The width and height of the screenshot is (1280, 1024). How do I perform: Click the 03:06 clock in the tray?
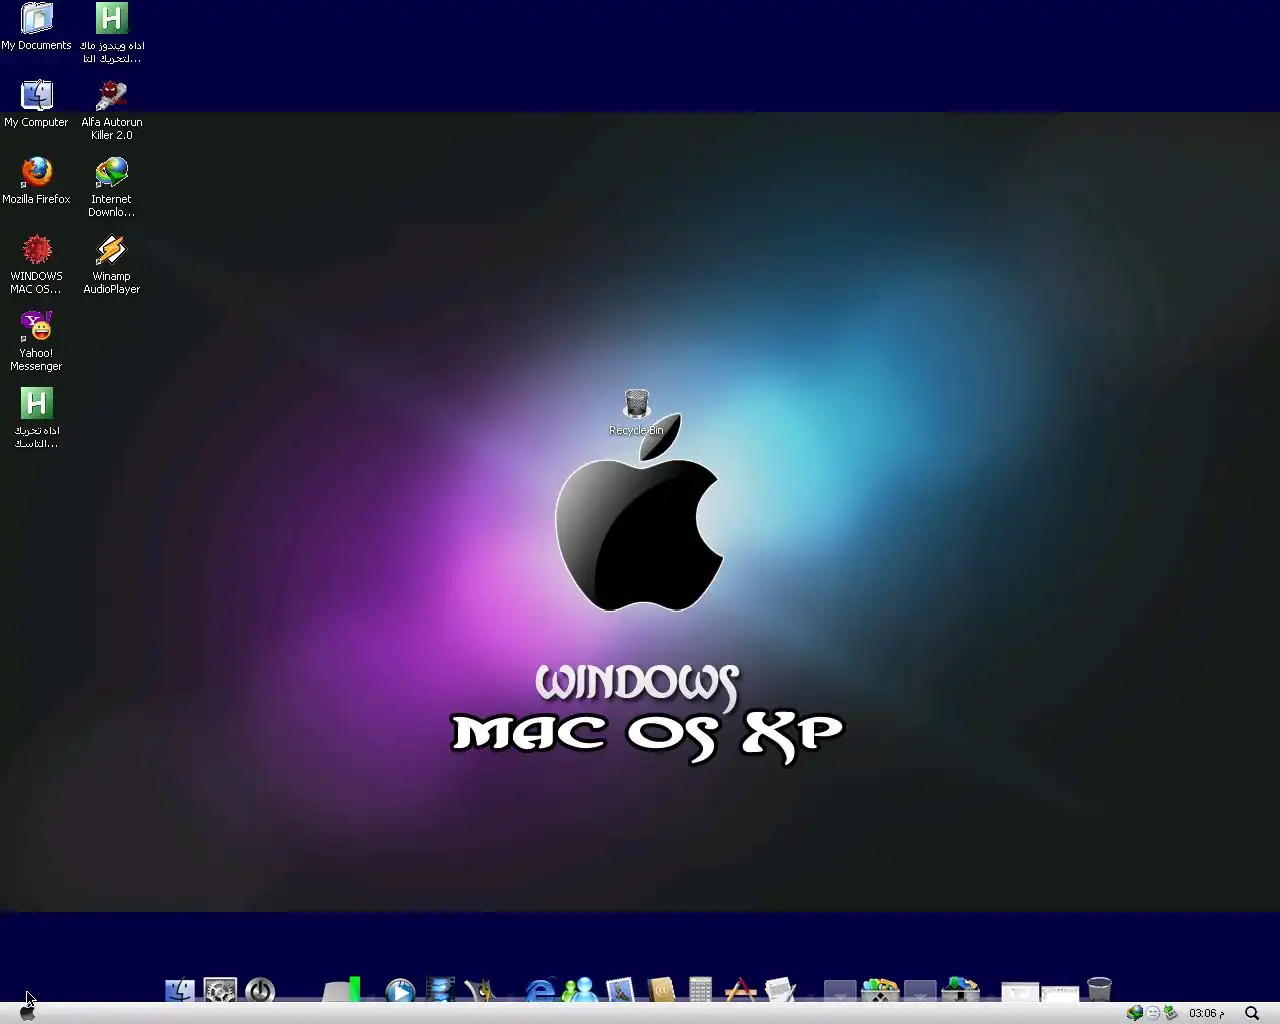[x=1207, y=1013]
